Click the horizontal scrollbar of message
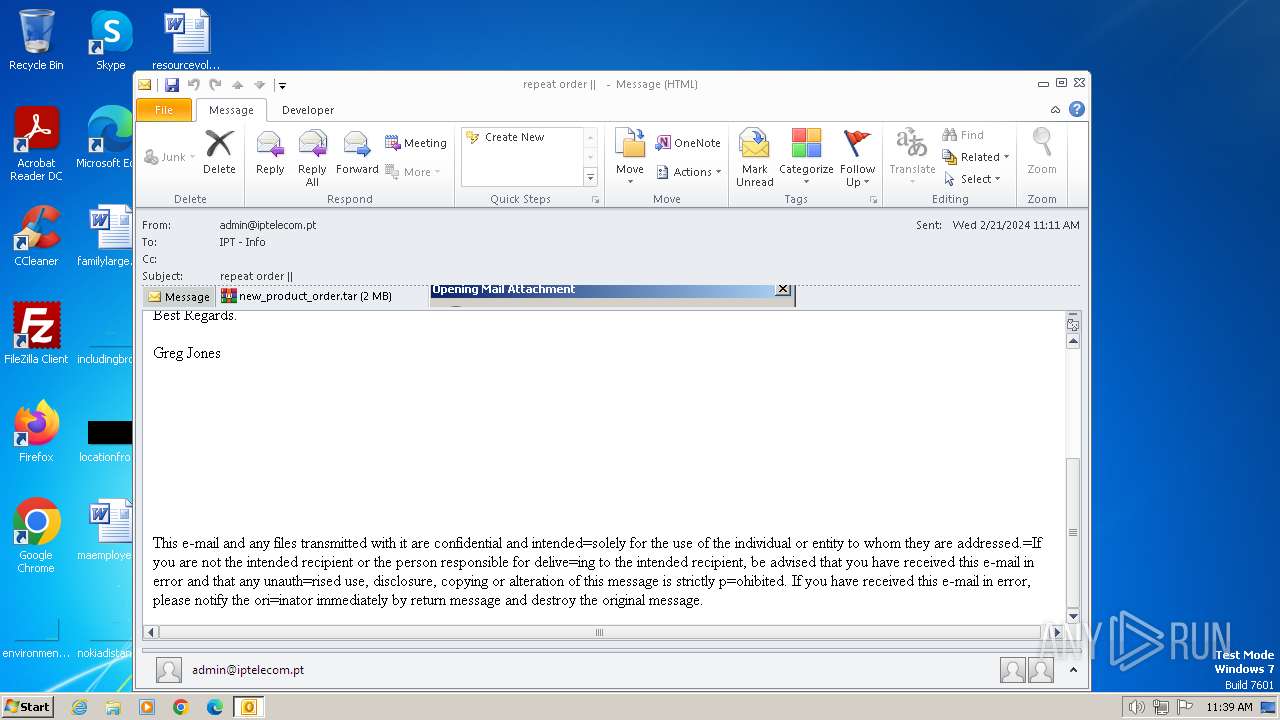1280x720 pixels. pos(600,632)
